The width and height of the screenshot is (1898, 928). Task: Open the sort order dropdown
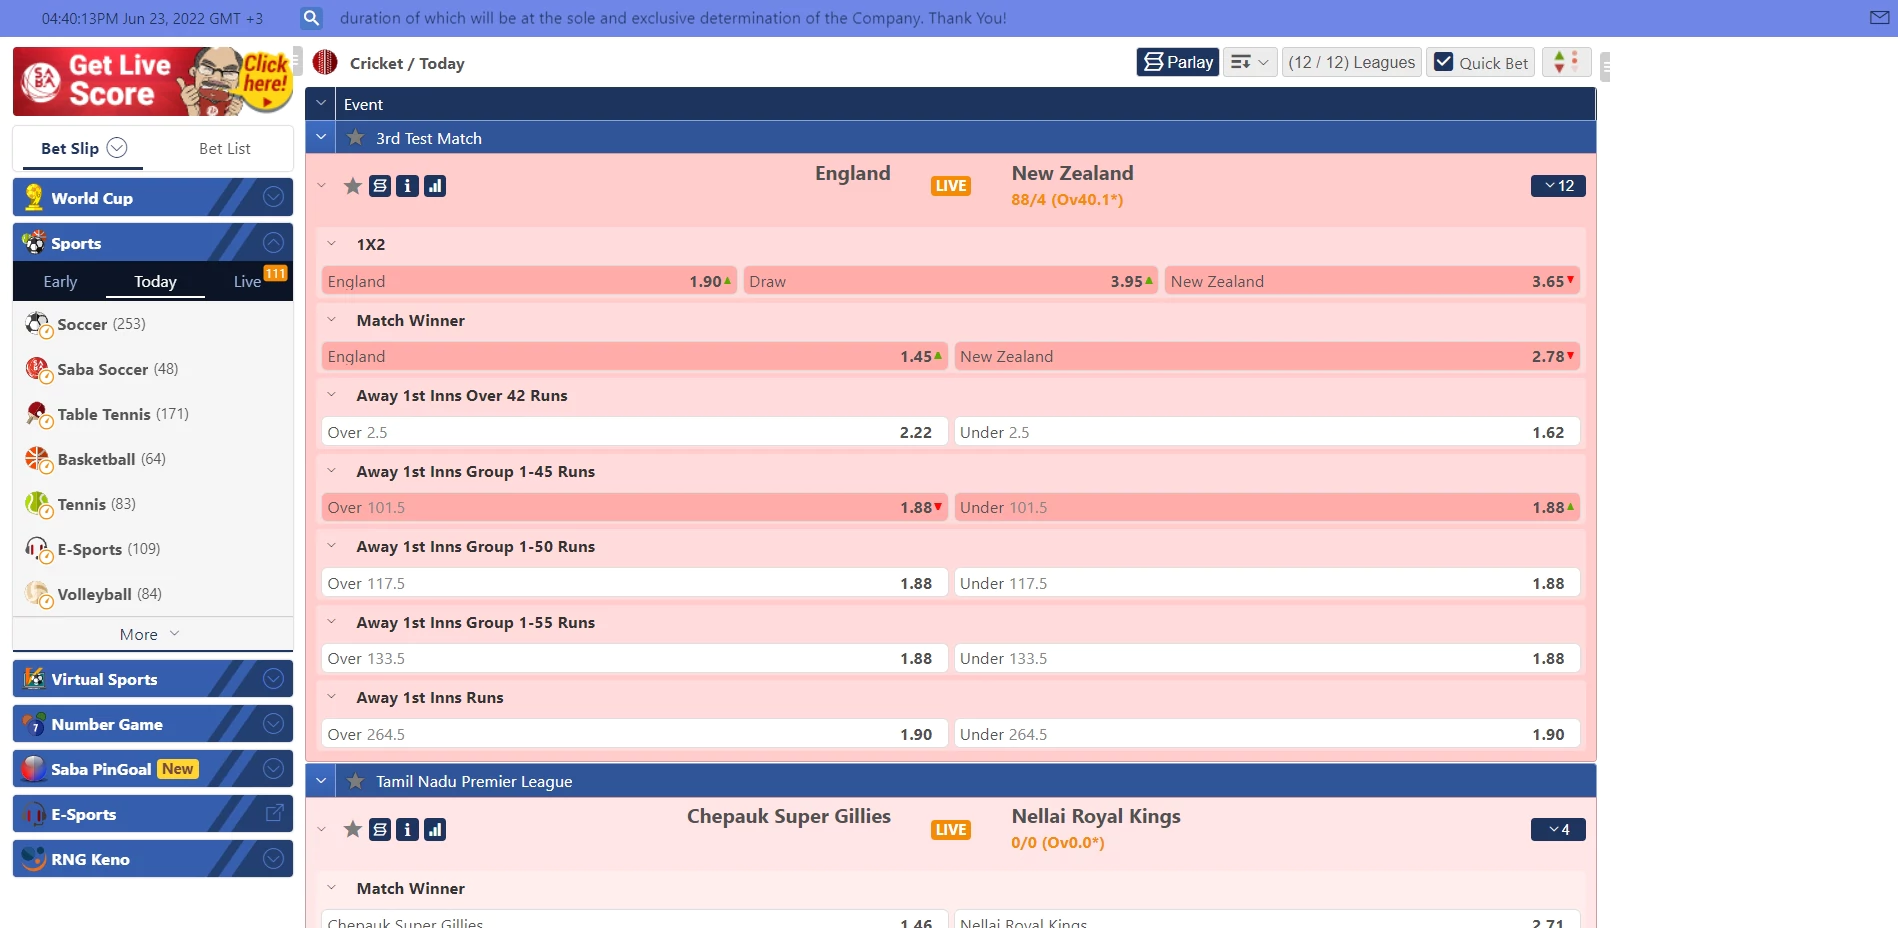1250,62
